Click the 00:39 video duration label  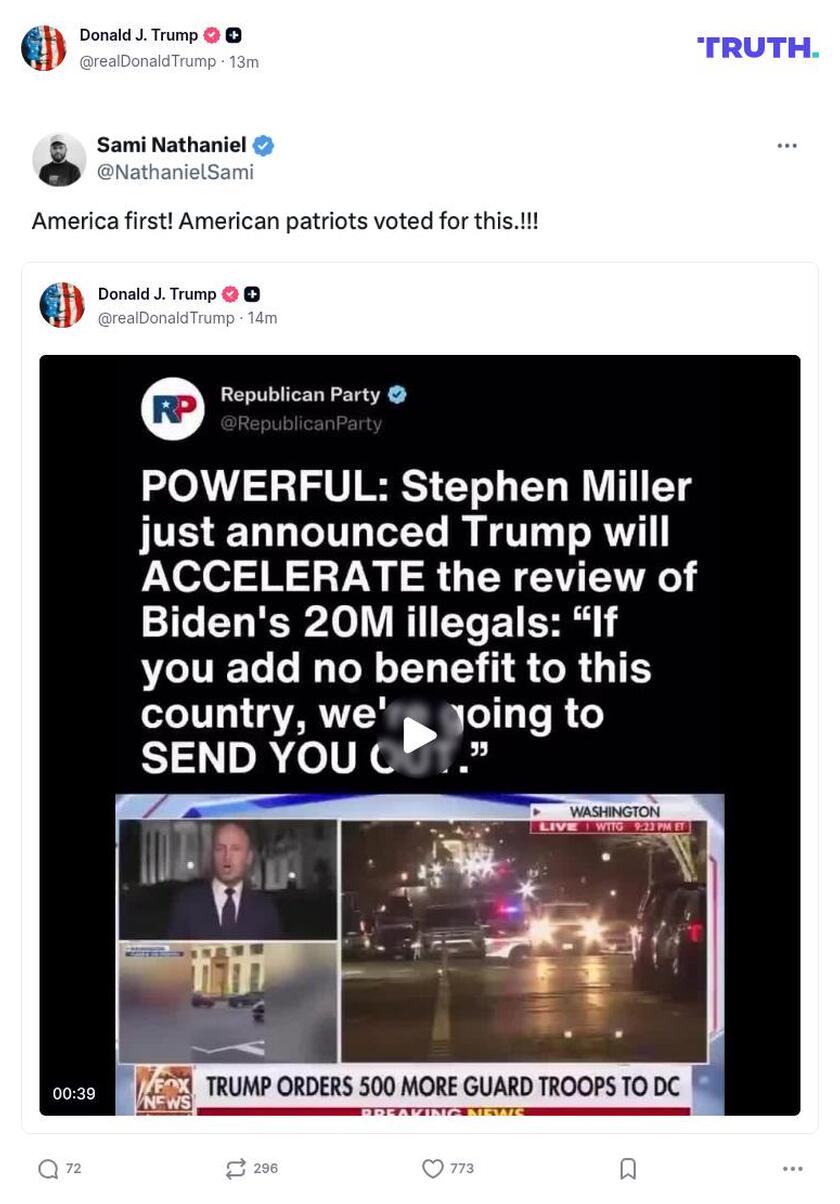click(74, 1094)
